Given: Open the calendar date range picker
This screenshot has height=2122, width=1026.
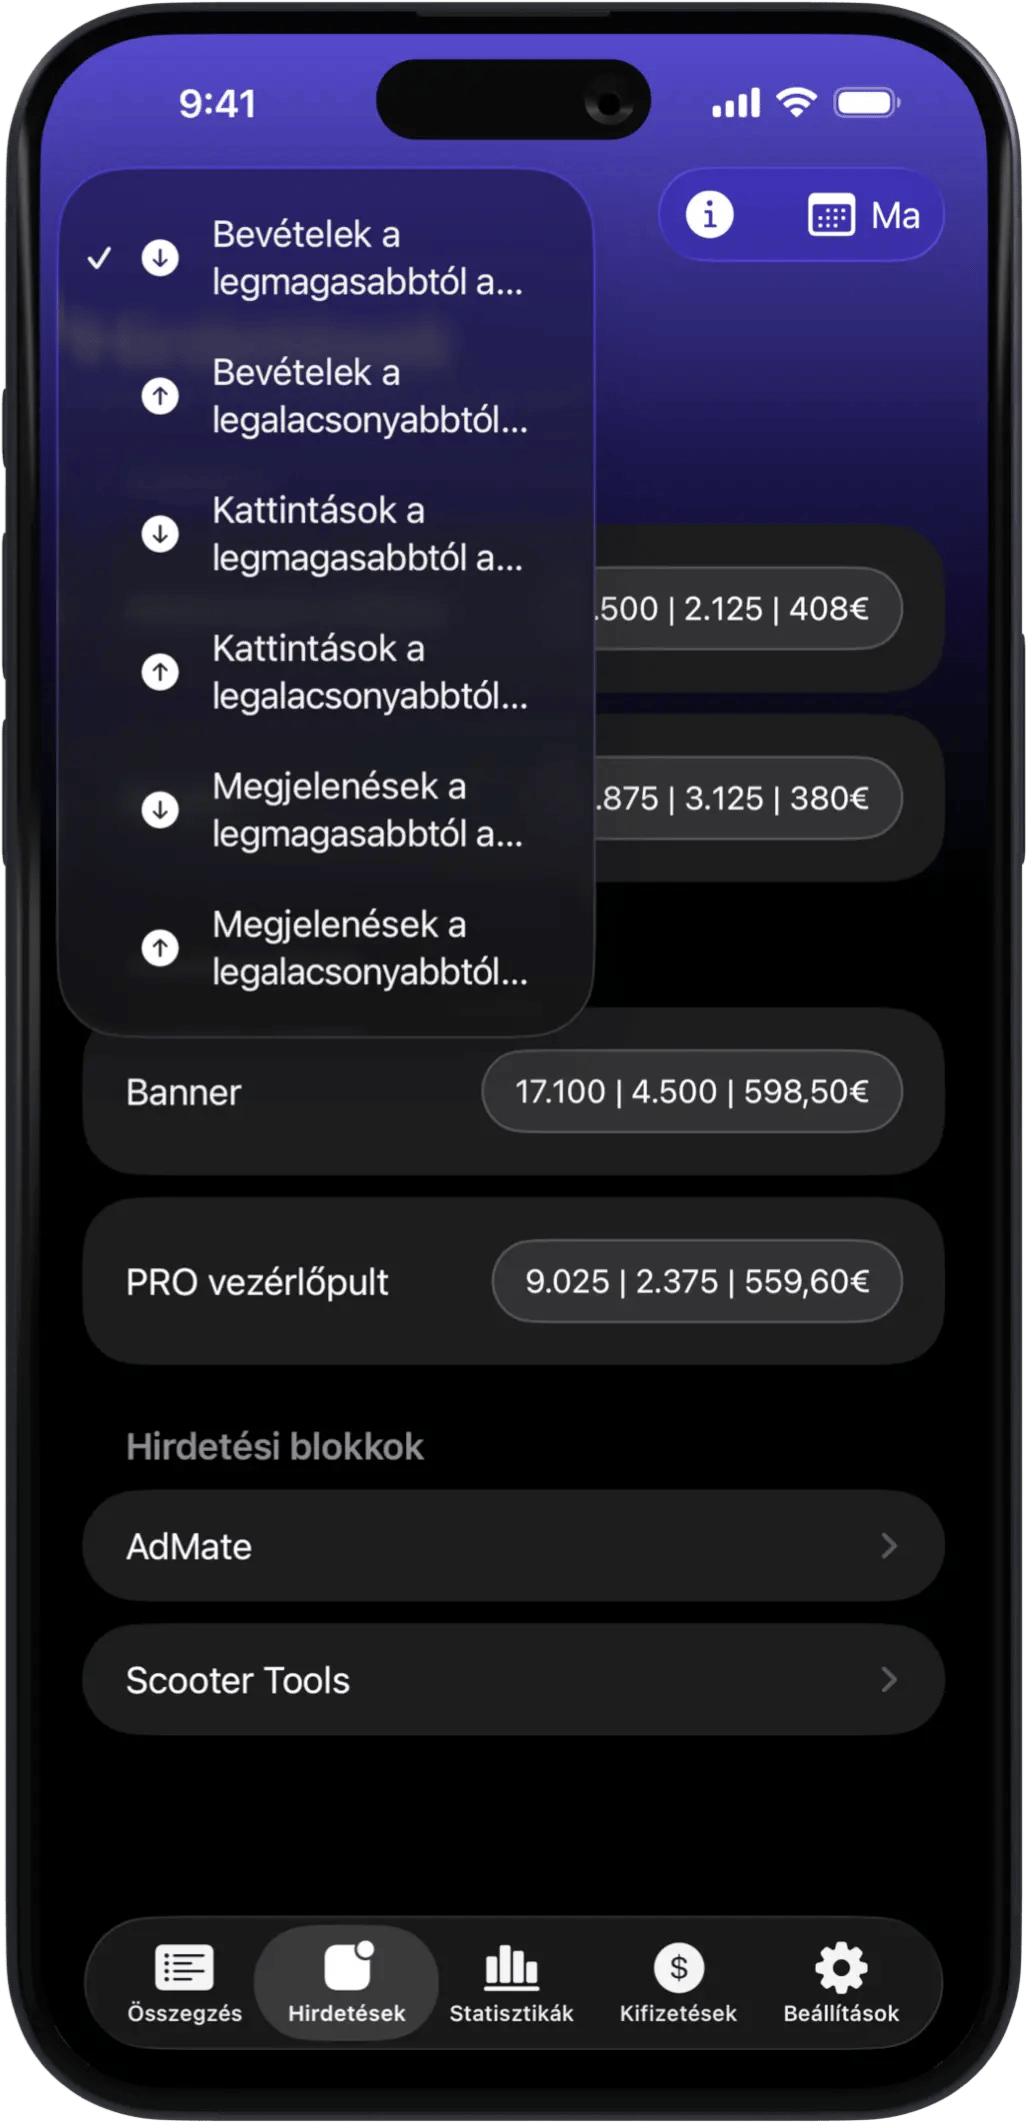Looking at the screenshot, I should (830, 216).
